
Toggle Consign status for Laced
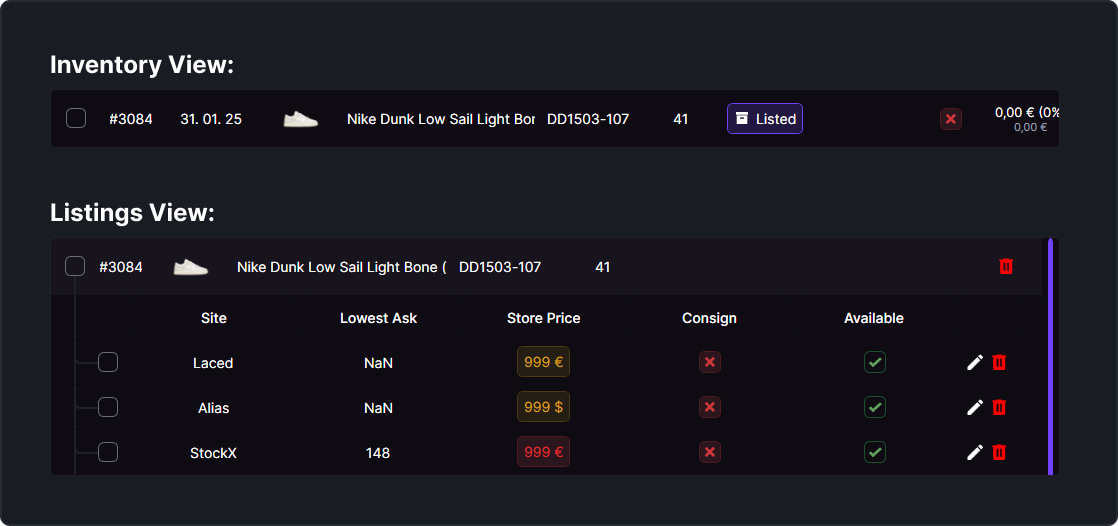[710, 362]
